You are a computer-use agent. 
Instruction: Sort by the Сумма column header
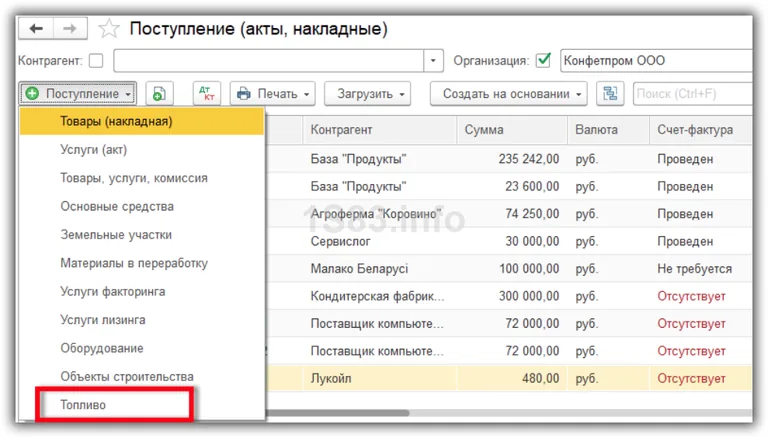point(512,130)
